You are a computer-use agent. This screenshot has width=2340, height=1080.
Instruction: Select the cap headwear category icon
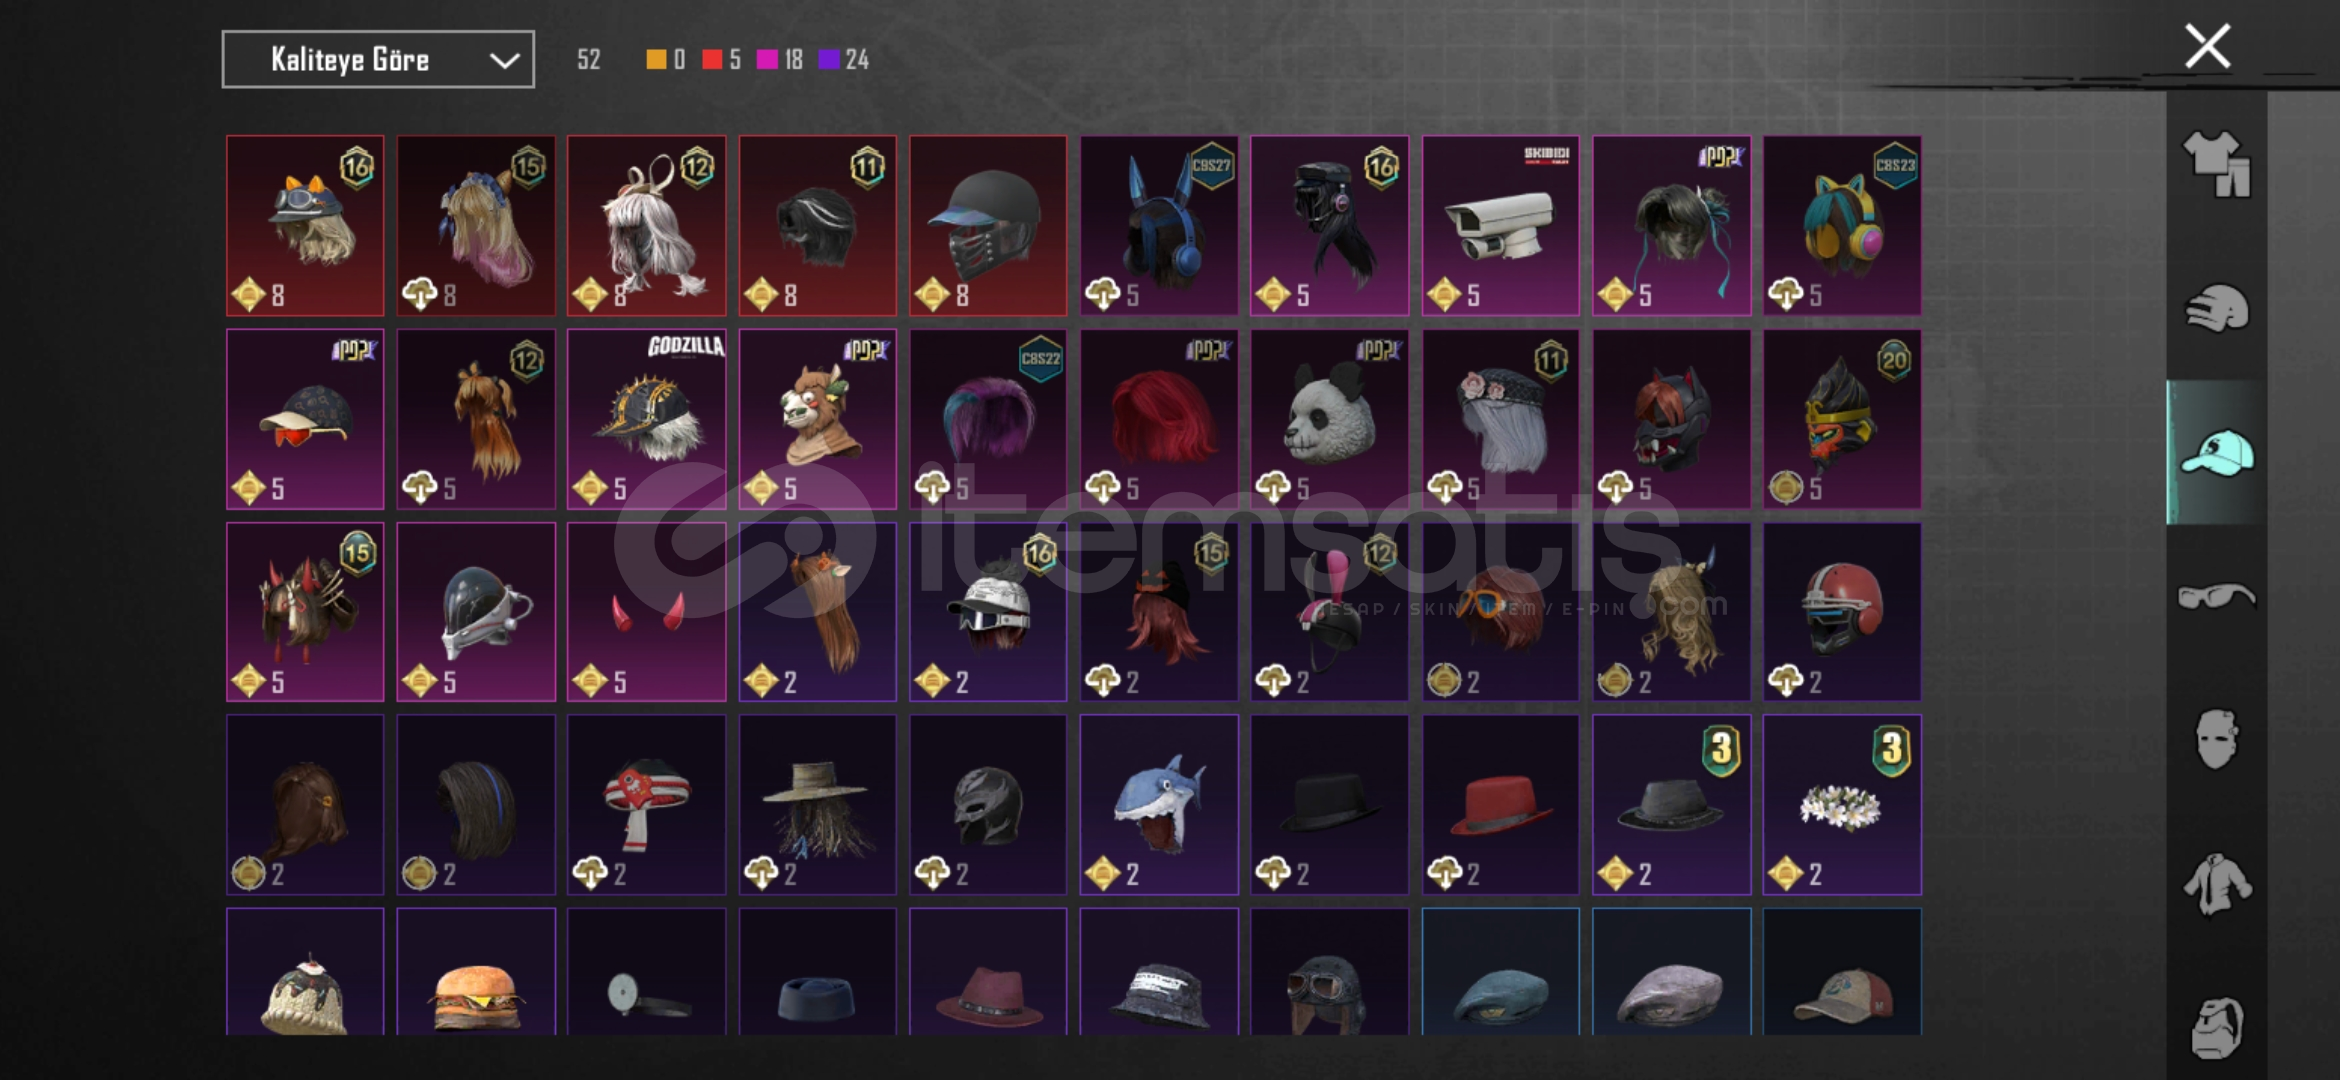[2217, 452]
